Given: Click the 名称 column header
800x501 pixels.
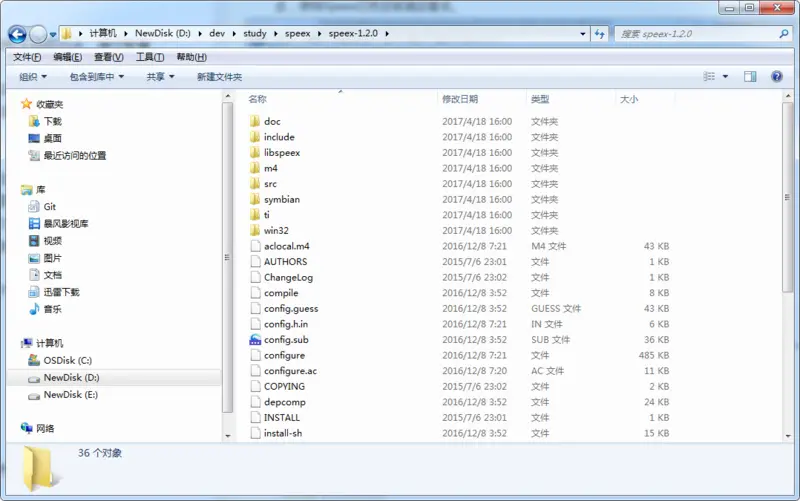Looking at the screenshot, I should [x=258, y=99].
